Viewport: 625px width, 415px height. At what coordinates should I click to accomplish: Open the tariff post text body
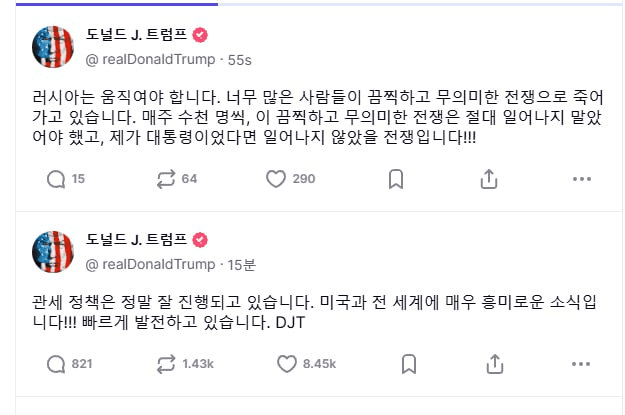(x=300, y=313)
